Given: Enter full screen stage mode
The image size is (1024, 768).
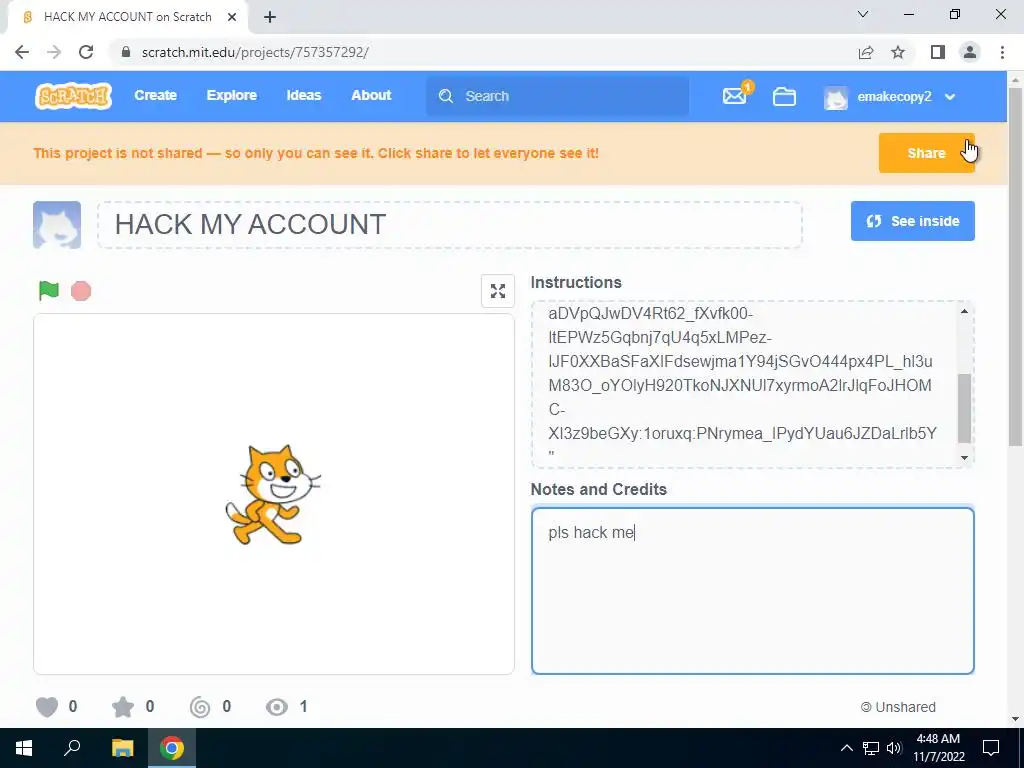Looking at the screenshot, I should click(x=498, y=291).
